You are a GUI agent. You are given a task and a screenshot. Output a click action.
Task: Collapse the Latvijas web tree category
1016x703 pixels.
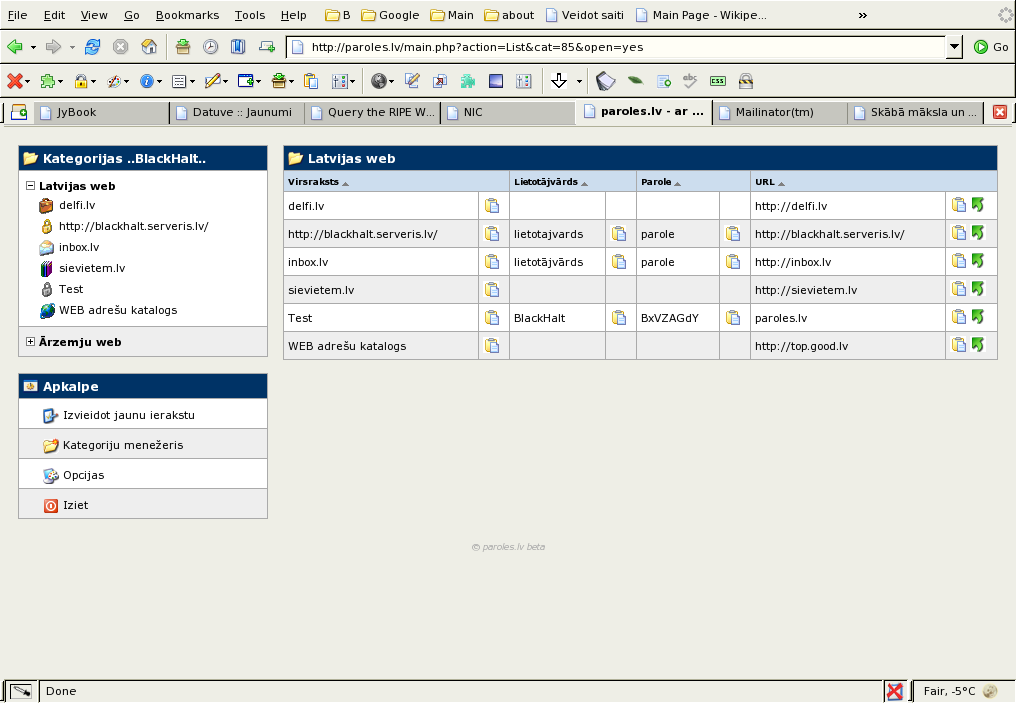[30, 186]
